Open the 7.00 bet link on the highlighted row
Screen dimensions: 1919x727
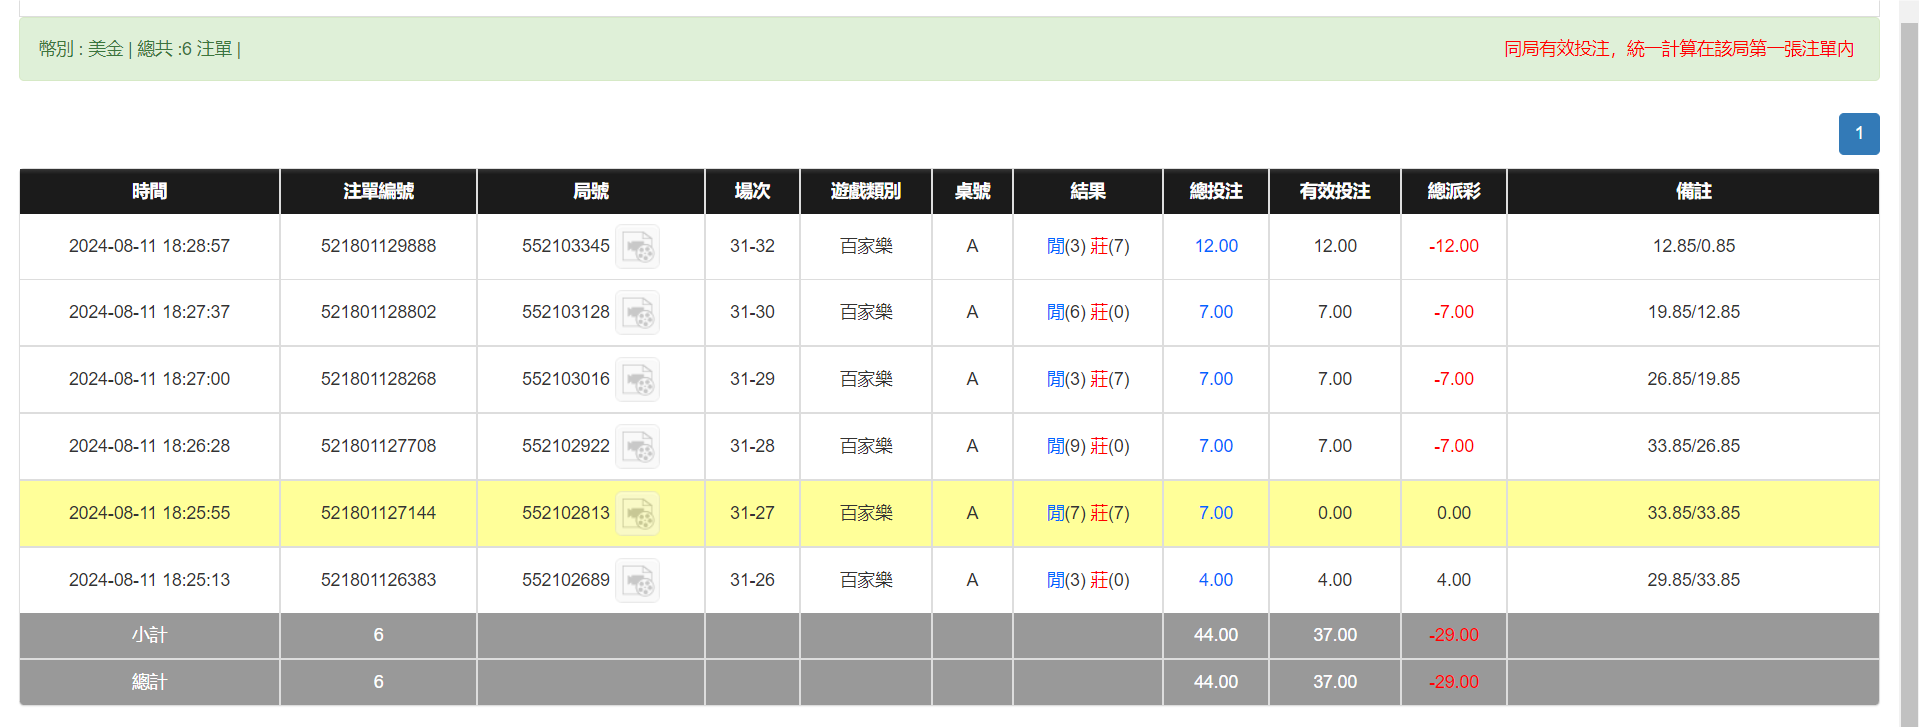tap(1215, 513)
